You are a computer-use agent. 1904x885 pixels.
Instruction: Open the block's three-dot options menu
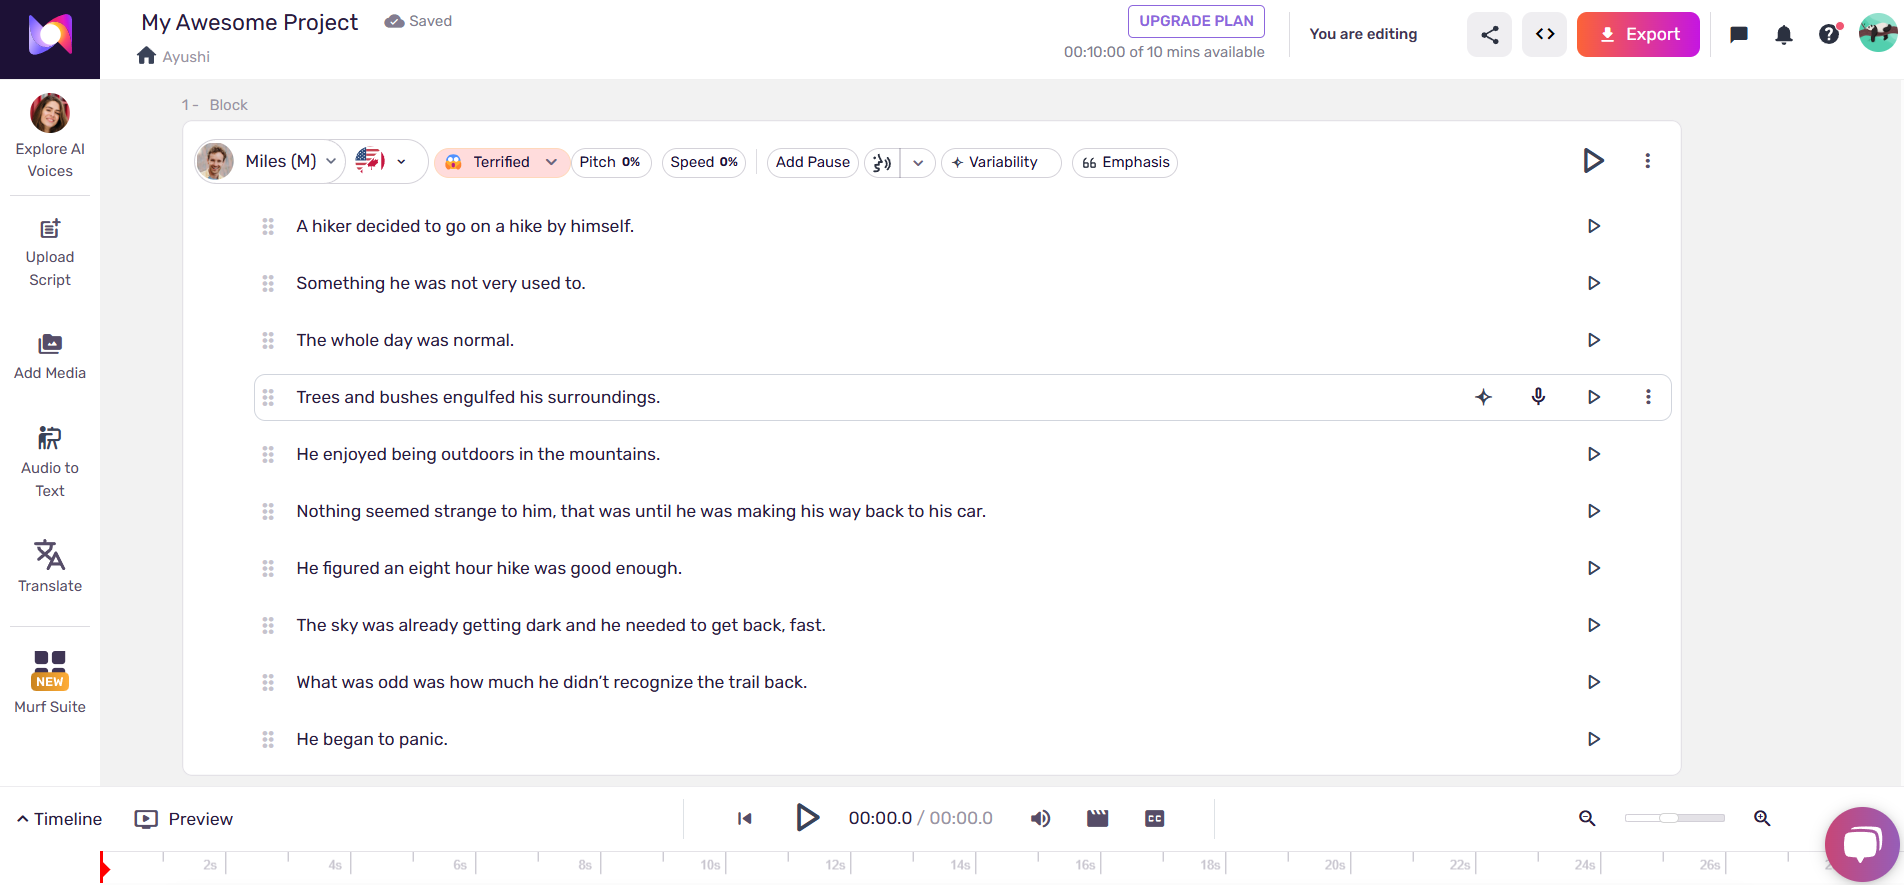pos(1648,161)
